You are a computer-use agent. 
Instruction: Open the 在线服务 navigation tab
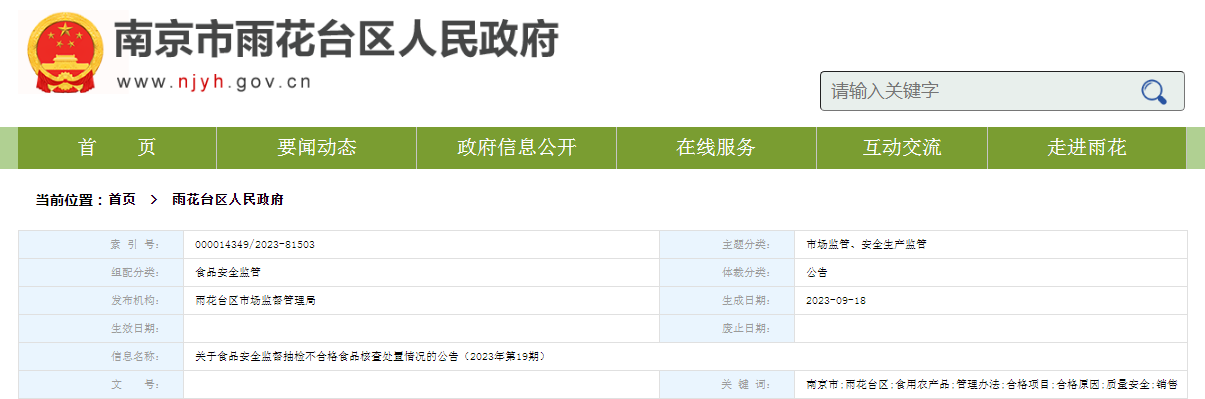pyautogui.click(x=716, y=148)
